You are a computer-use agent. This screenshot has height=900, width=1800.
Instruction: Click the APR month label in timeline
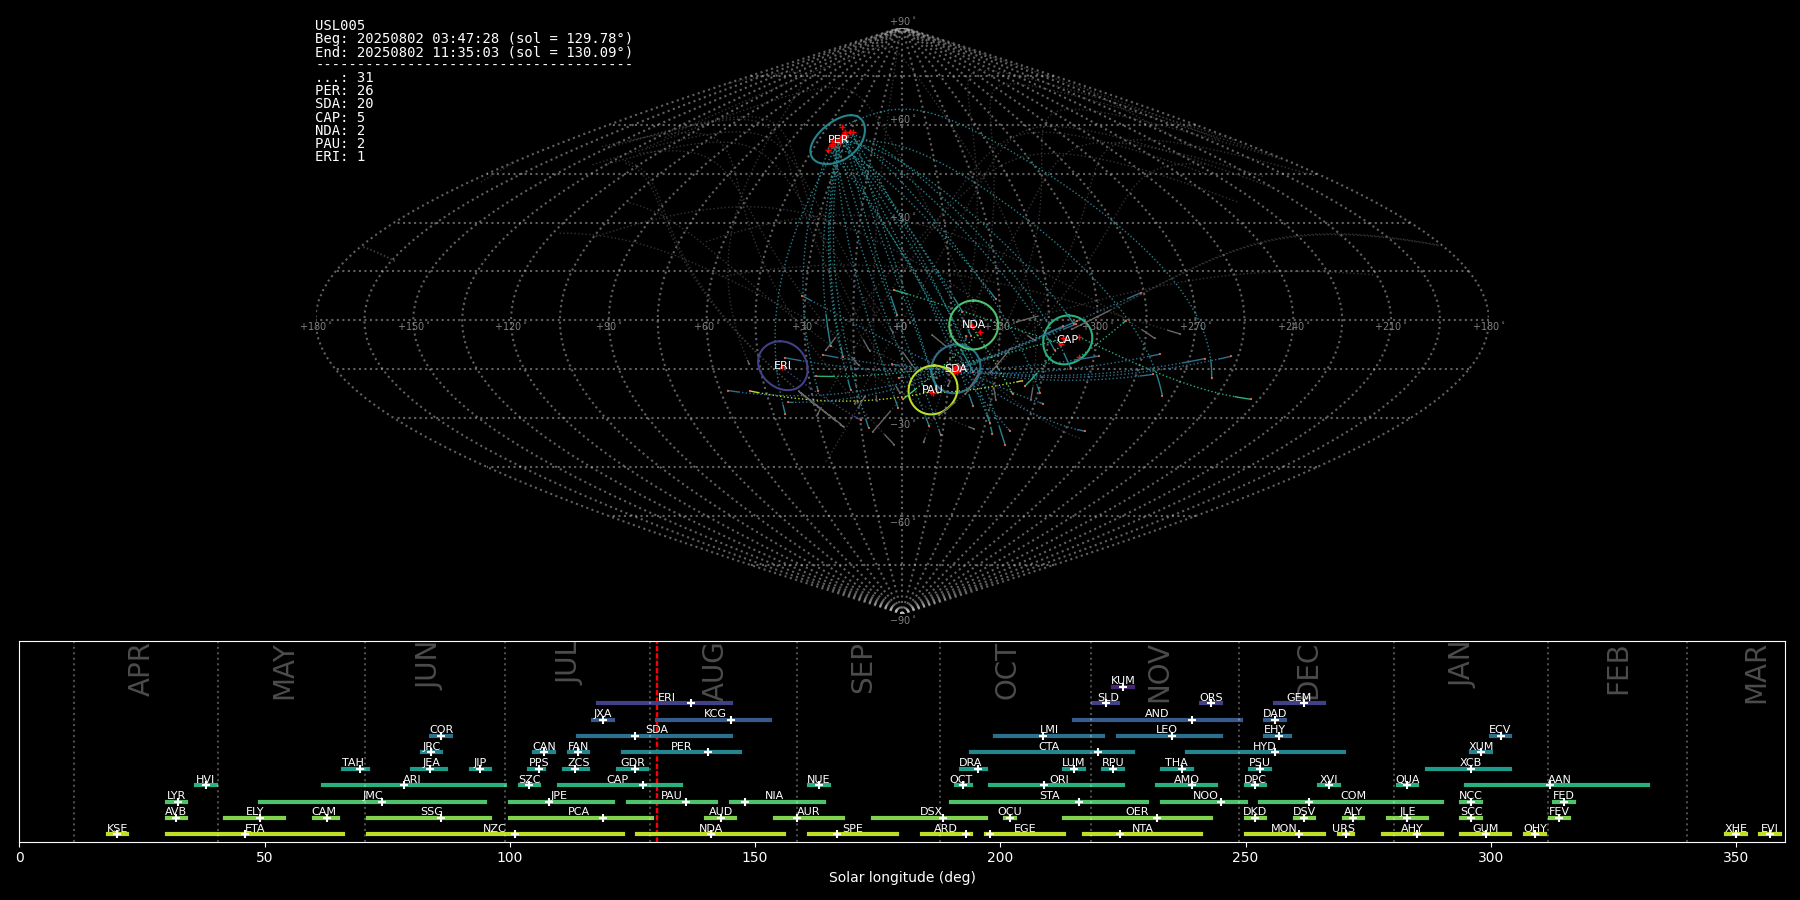click(x=139, y=670)
